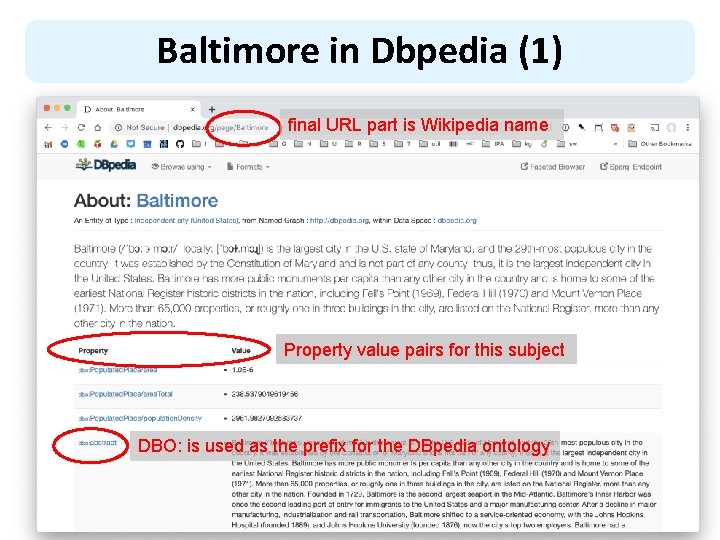Open the Faceted Browser link
This screenshot has height=540, width=720.
pos(553,167)
